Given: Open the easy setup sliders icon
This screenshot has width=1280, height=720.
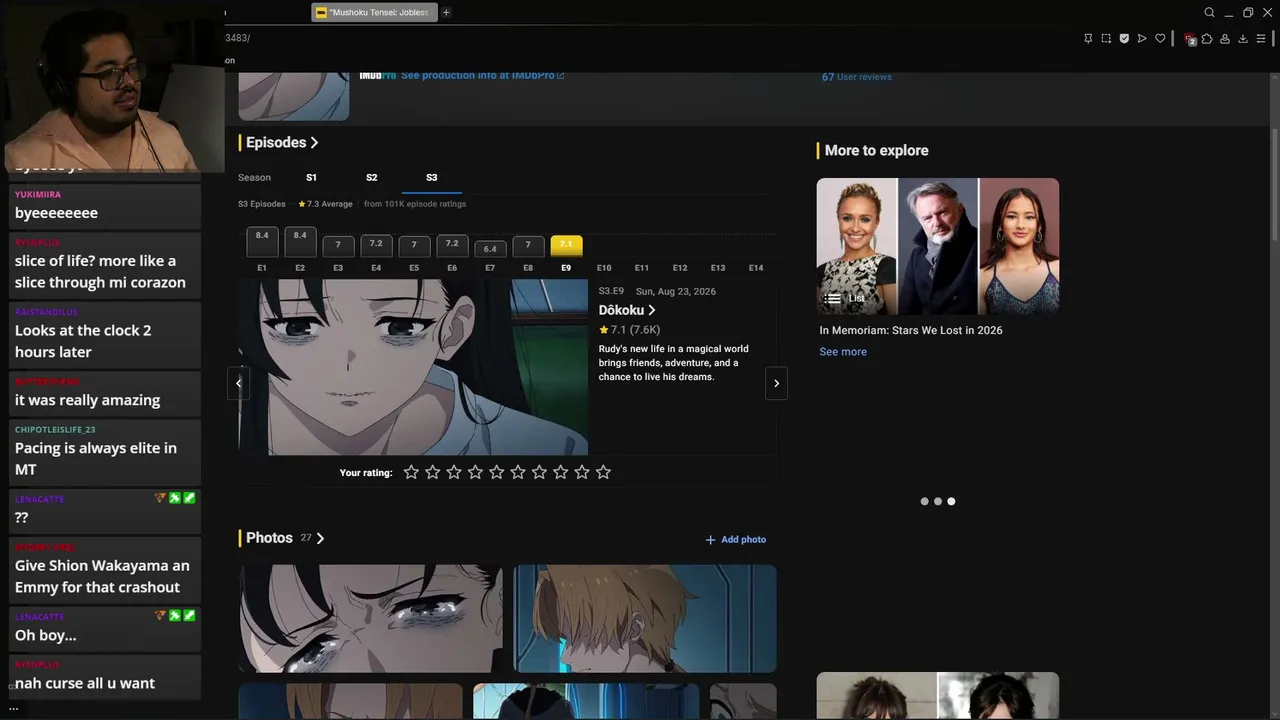Looking at the screenshot, I should pyautogui.click(x=1261, y=38).
